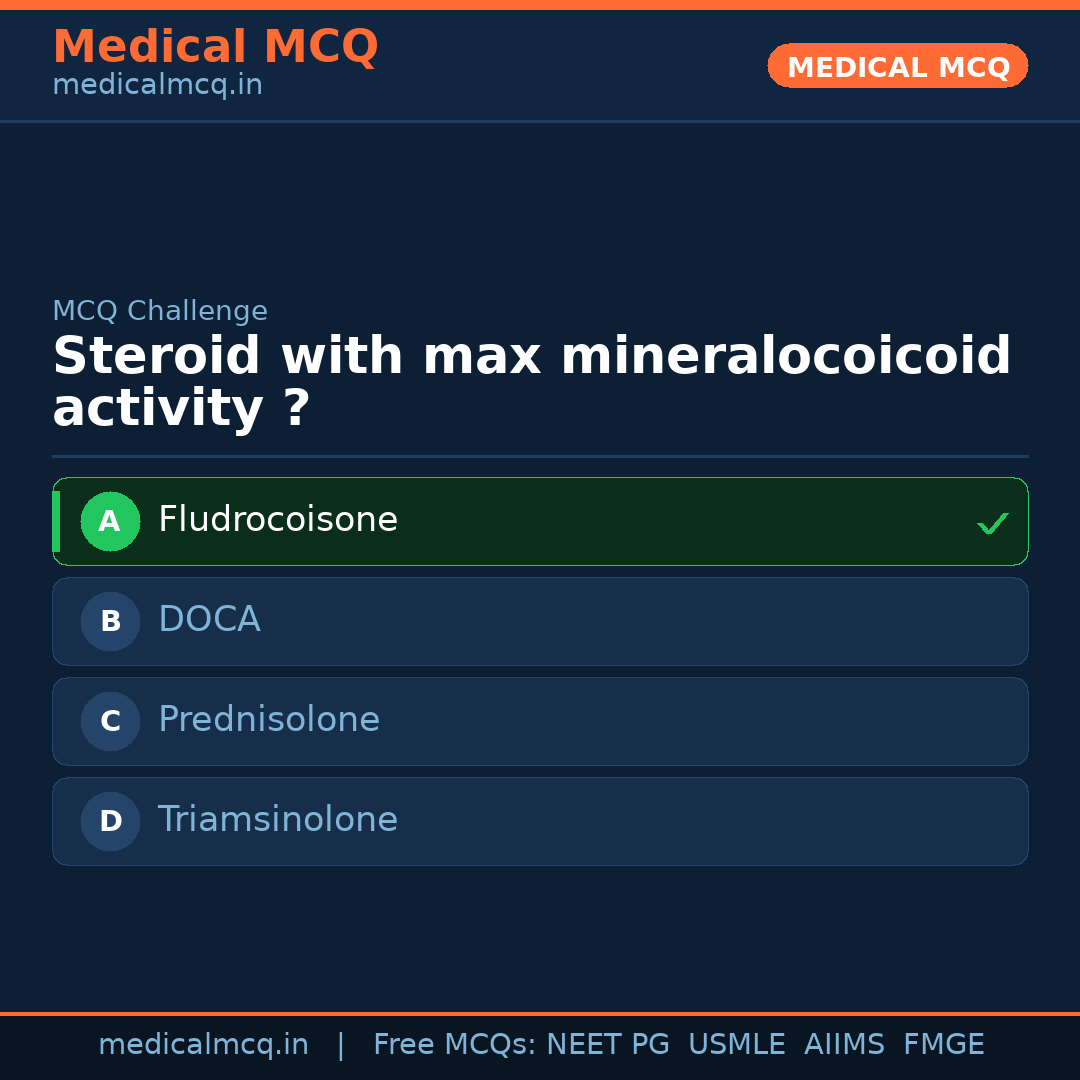Select the DOCA answer option
Viewport: 1080px width, 1080px height.
540,621
